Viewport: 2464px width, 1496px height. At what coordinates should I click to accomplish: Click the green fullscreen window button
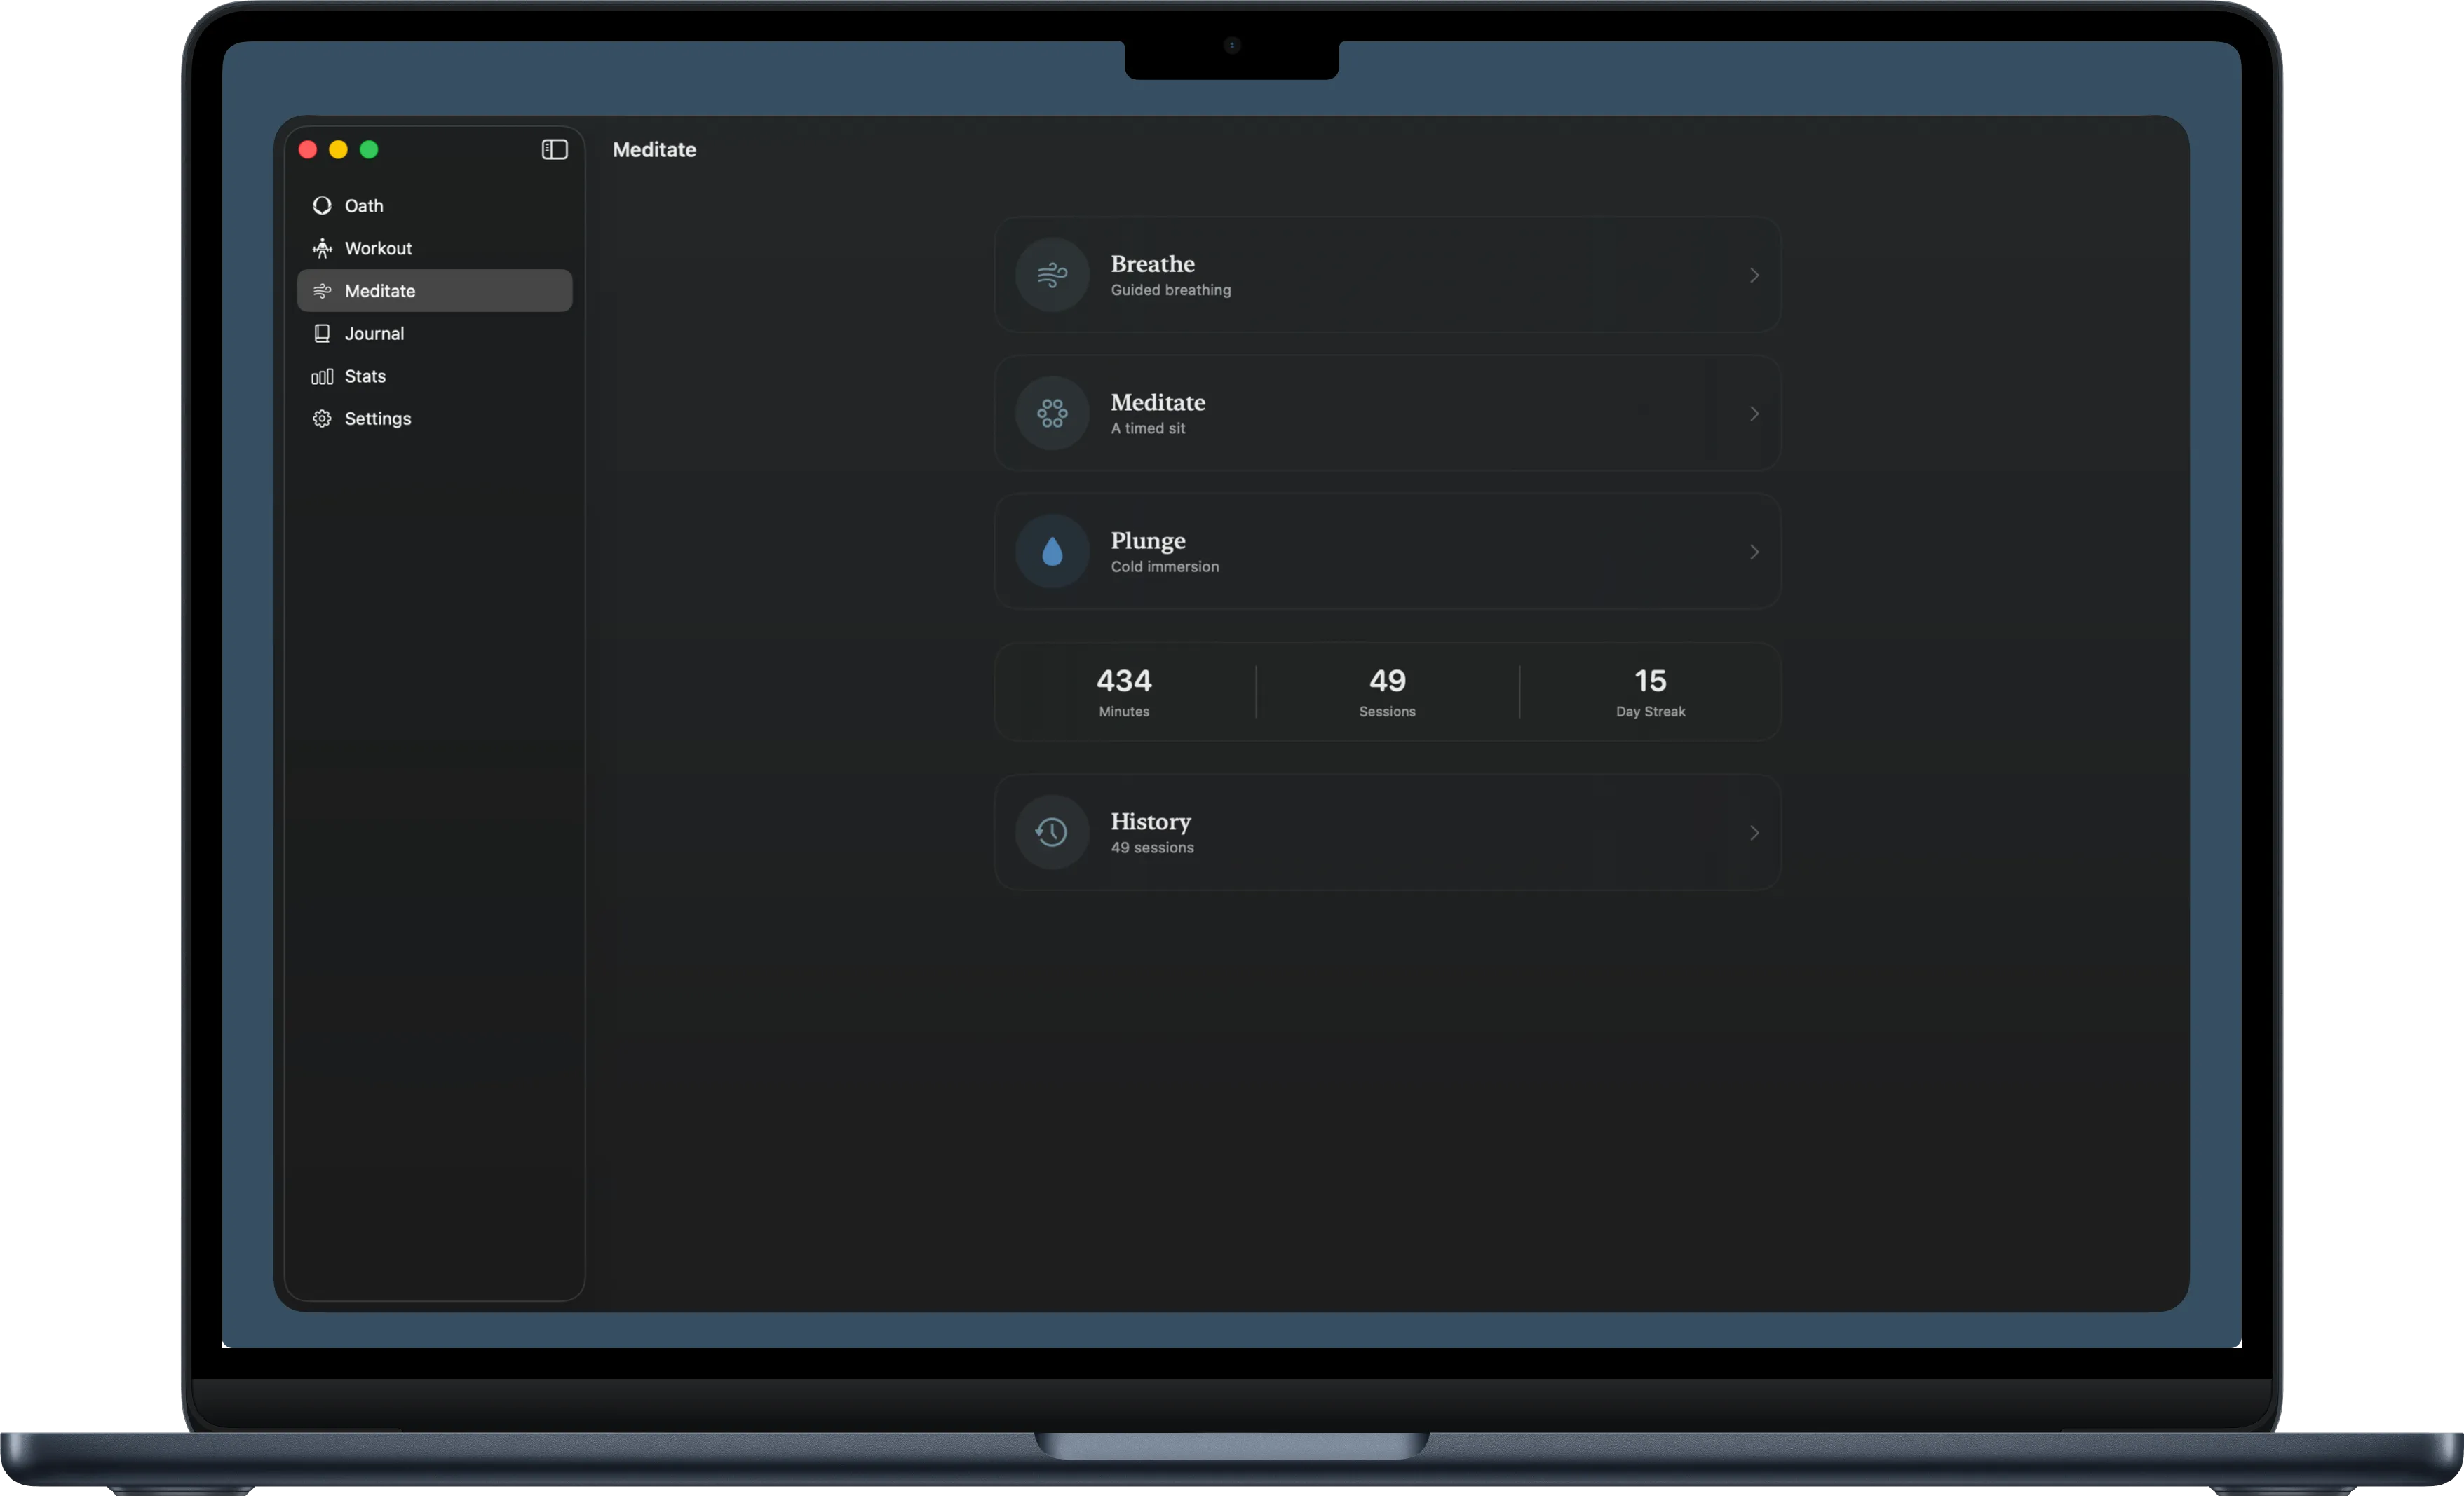click(x=369, y=149)
